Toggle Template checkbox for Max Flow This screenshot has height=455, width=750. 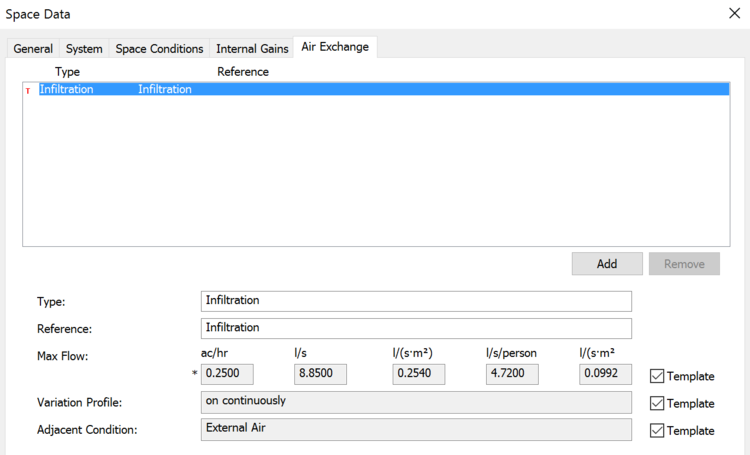tap(657, 376)
